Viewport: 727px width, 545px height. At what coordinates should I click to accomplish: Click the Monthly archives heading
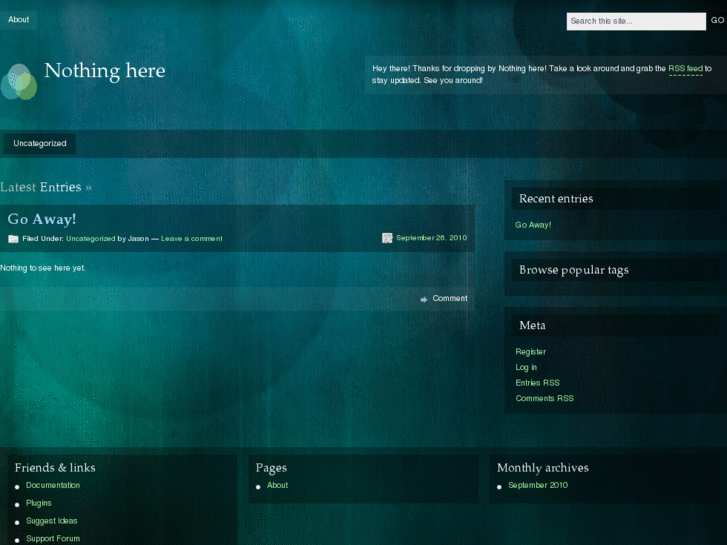click(x=543, y=468)
